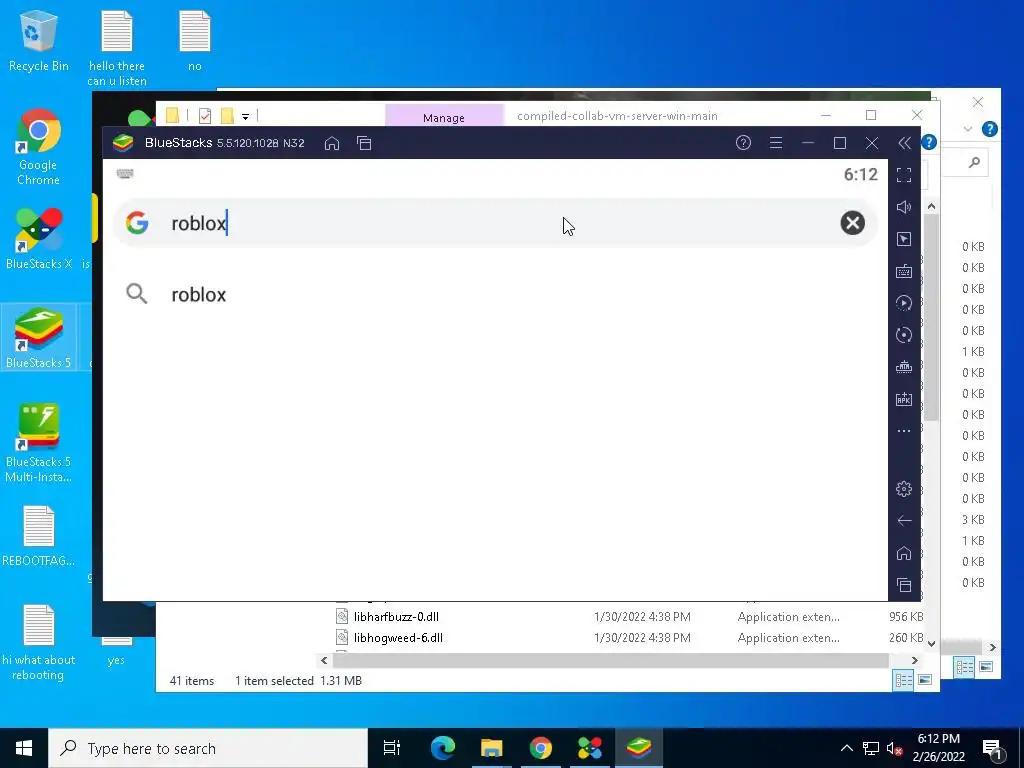
Task: Select 'hello there can u listen' desktop file
Action: click(x=116, y=49)
